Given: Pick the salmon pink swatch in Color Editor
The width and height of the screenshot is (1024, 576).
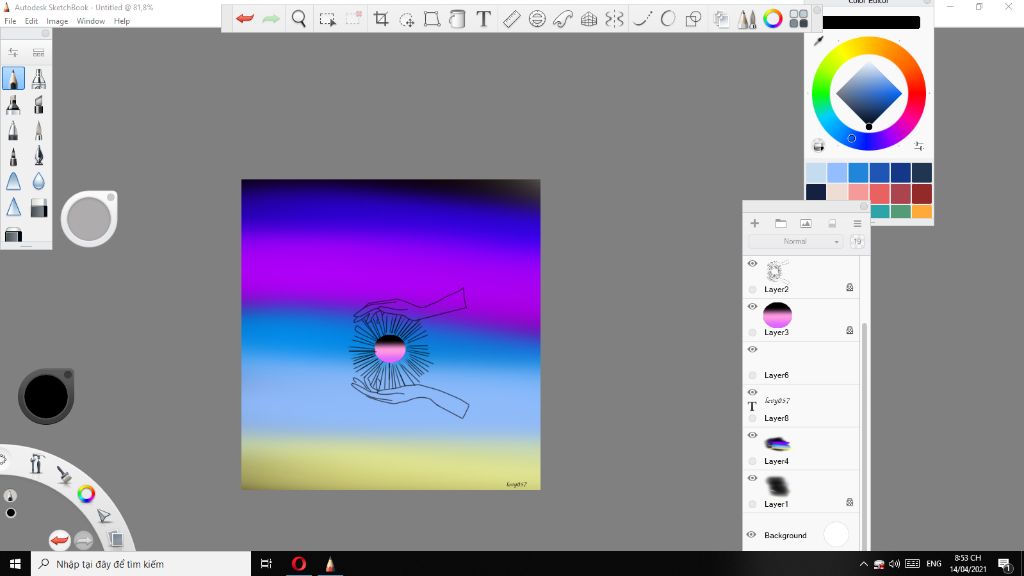Looking at the screenshot, I should 858,193.
